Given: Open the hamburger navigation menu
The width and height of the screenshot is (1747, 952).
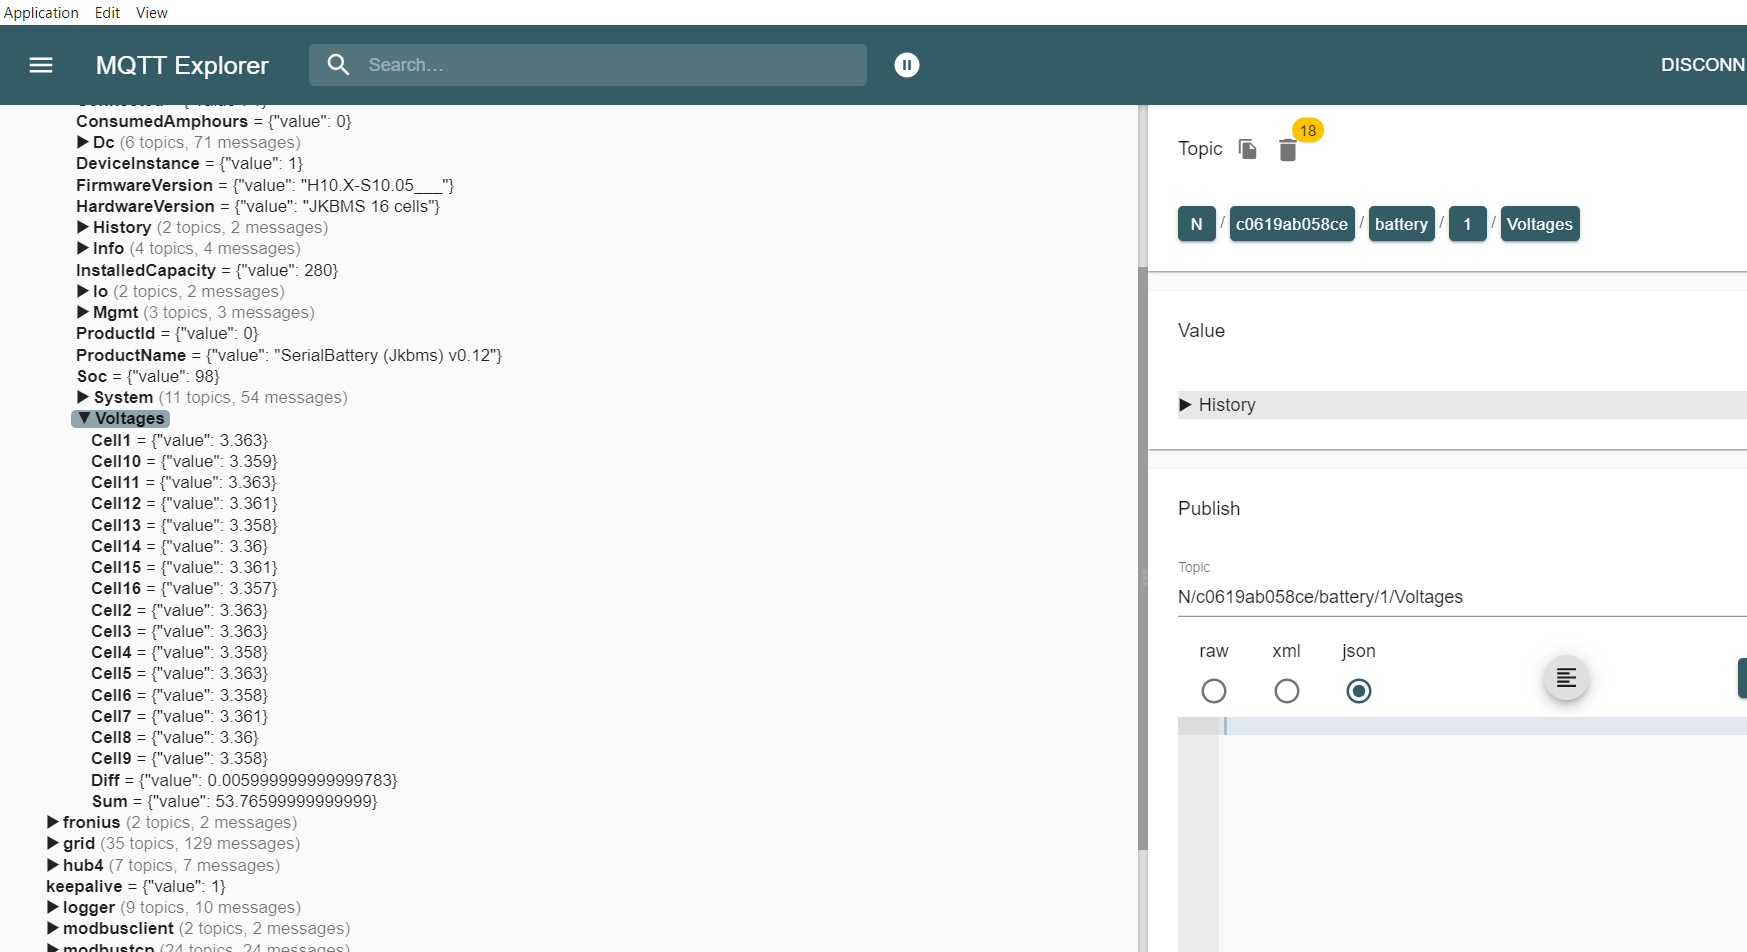Looking at the screenshot, I should [x=41, y=65].
